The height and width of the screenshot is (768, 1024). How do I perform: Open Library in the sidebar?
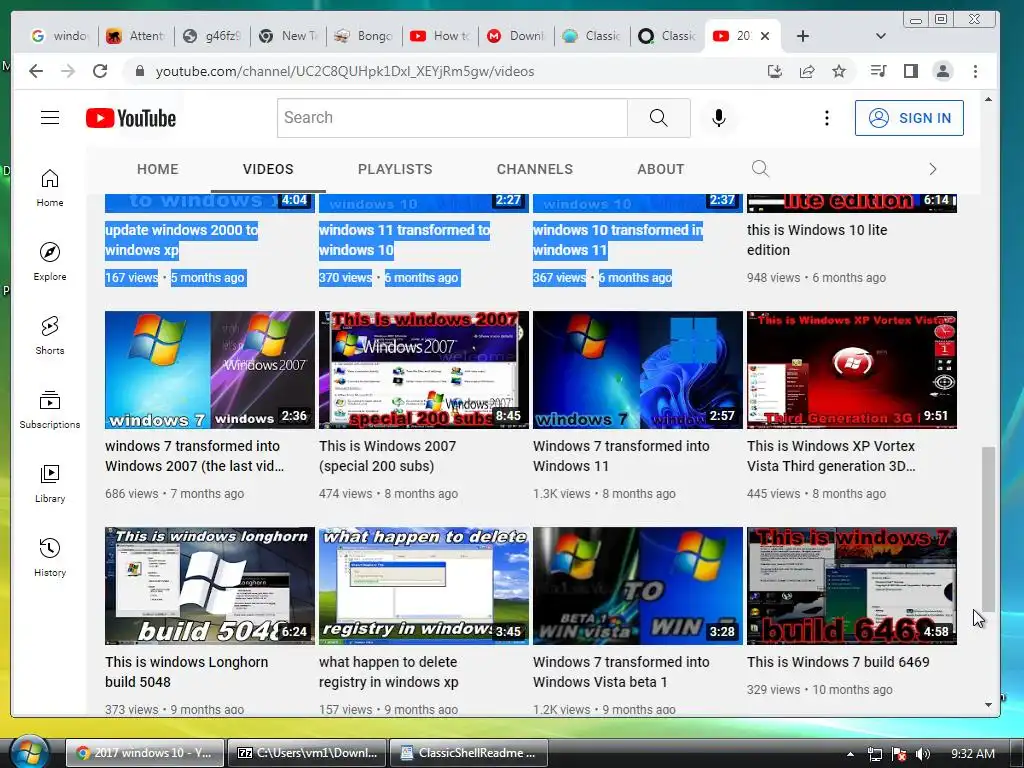coord(50,484)
